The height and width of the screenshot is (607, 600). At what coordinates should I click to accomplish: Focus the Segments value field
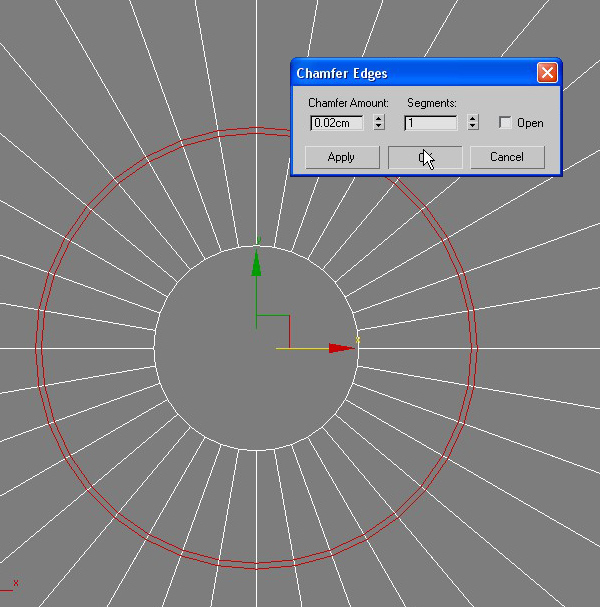pyautogui.click(x=431, y=123)
